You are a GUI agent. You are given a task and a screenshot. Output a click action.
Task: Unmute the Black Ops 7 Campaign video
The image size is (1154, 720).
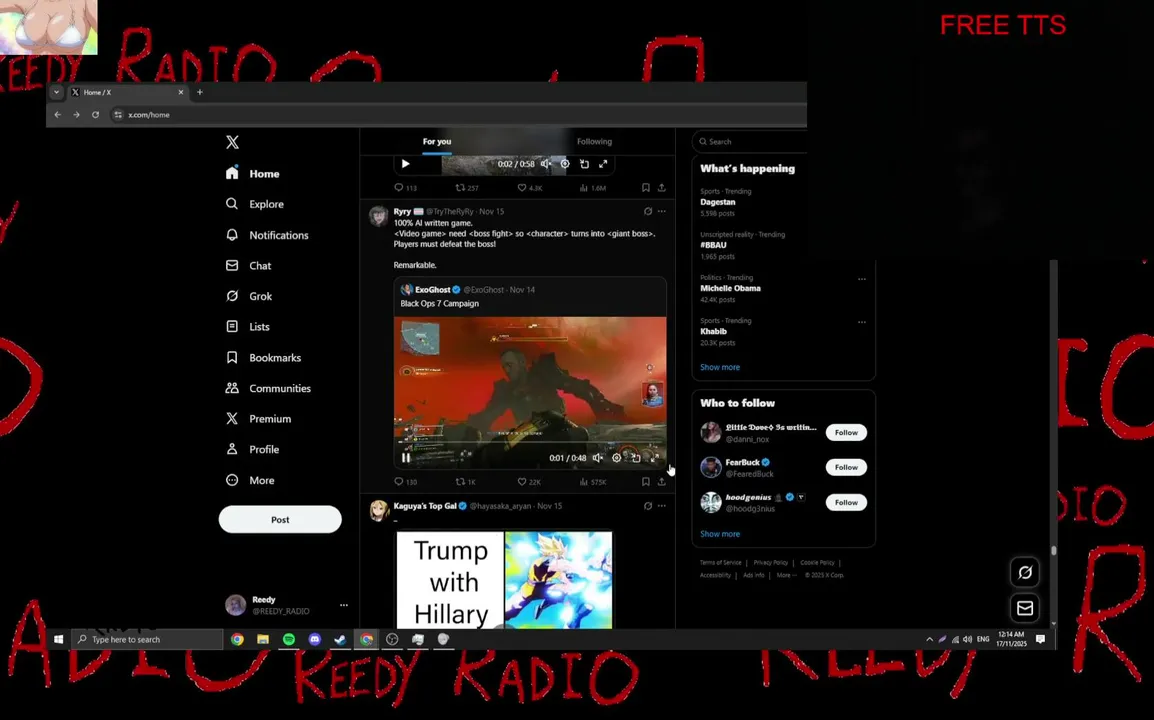(598, 458)
